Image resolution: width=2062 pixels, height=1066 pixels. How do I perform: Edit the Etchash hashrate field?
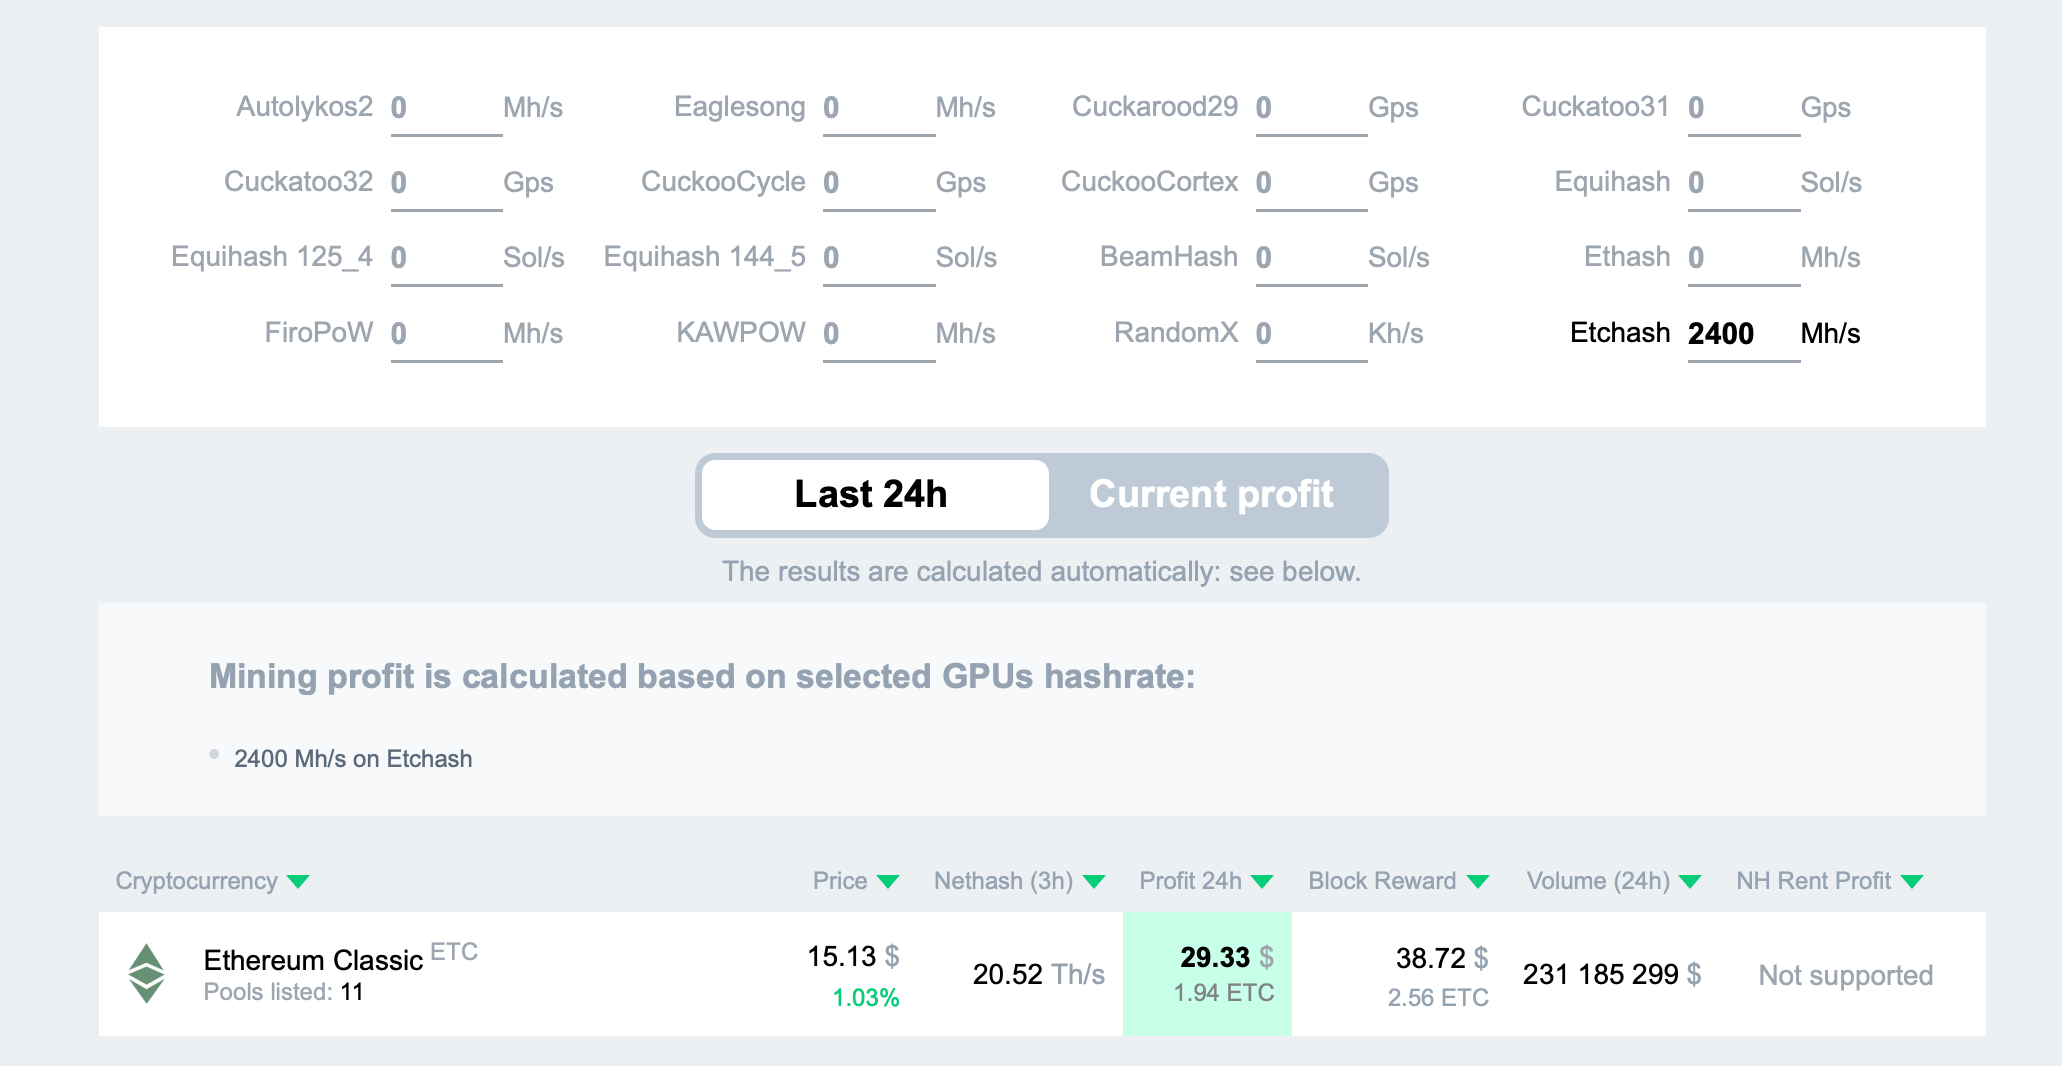coord(1741,333)
